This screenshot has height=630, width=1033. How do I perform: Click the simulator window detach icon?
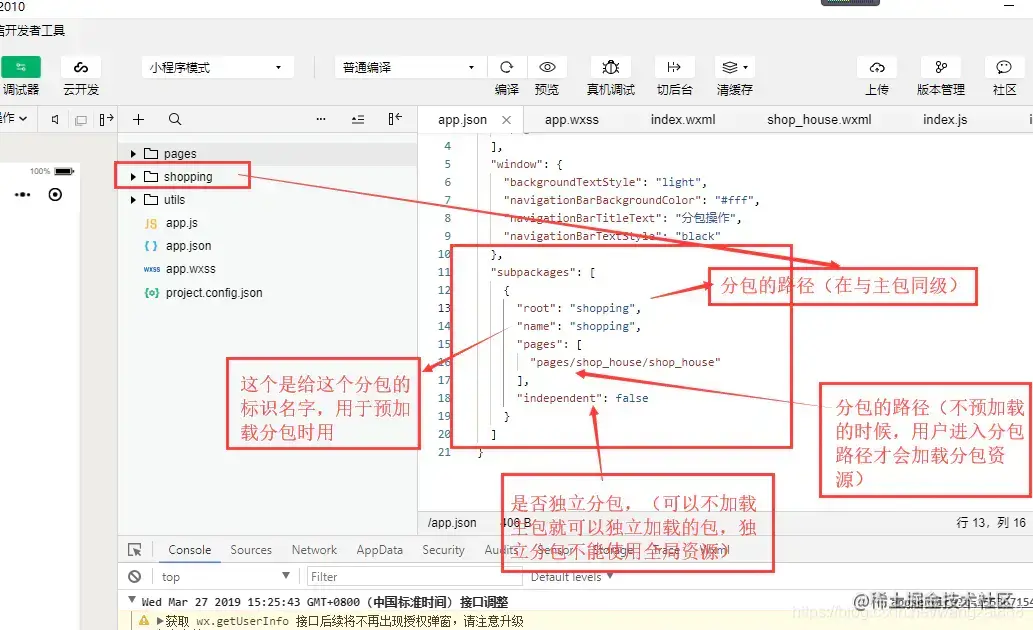click(81, 120)
